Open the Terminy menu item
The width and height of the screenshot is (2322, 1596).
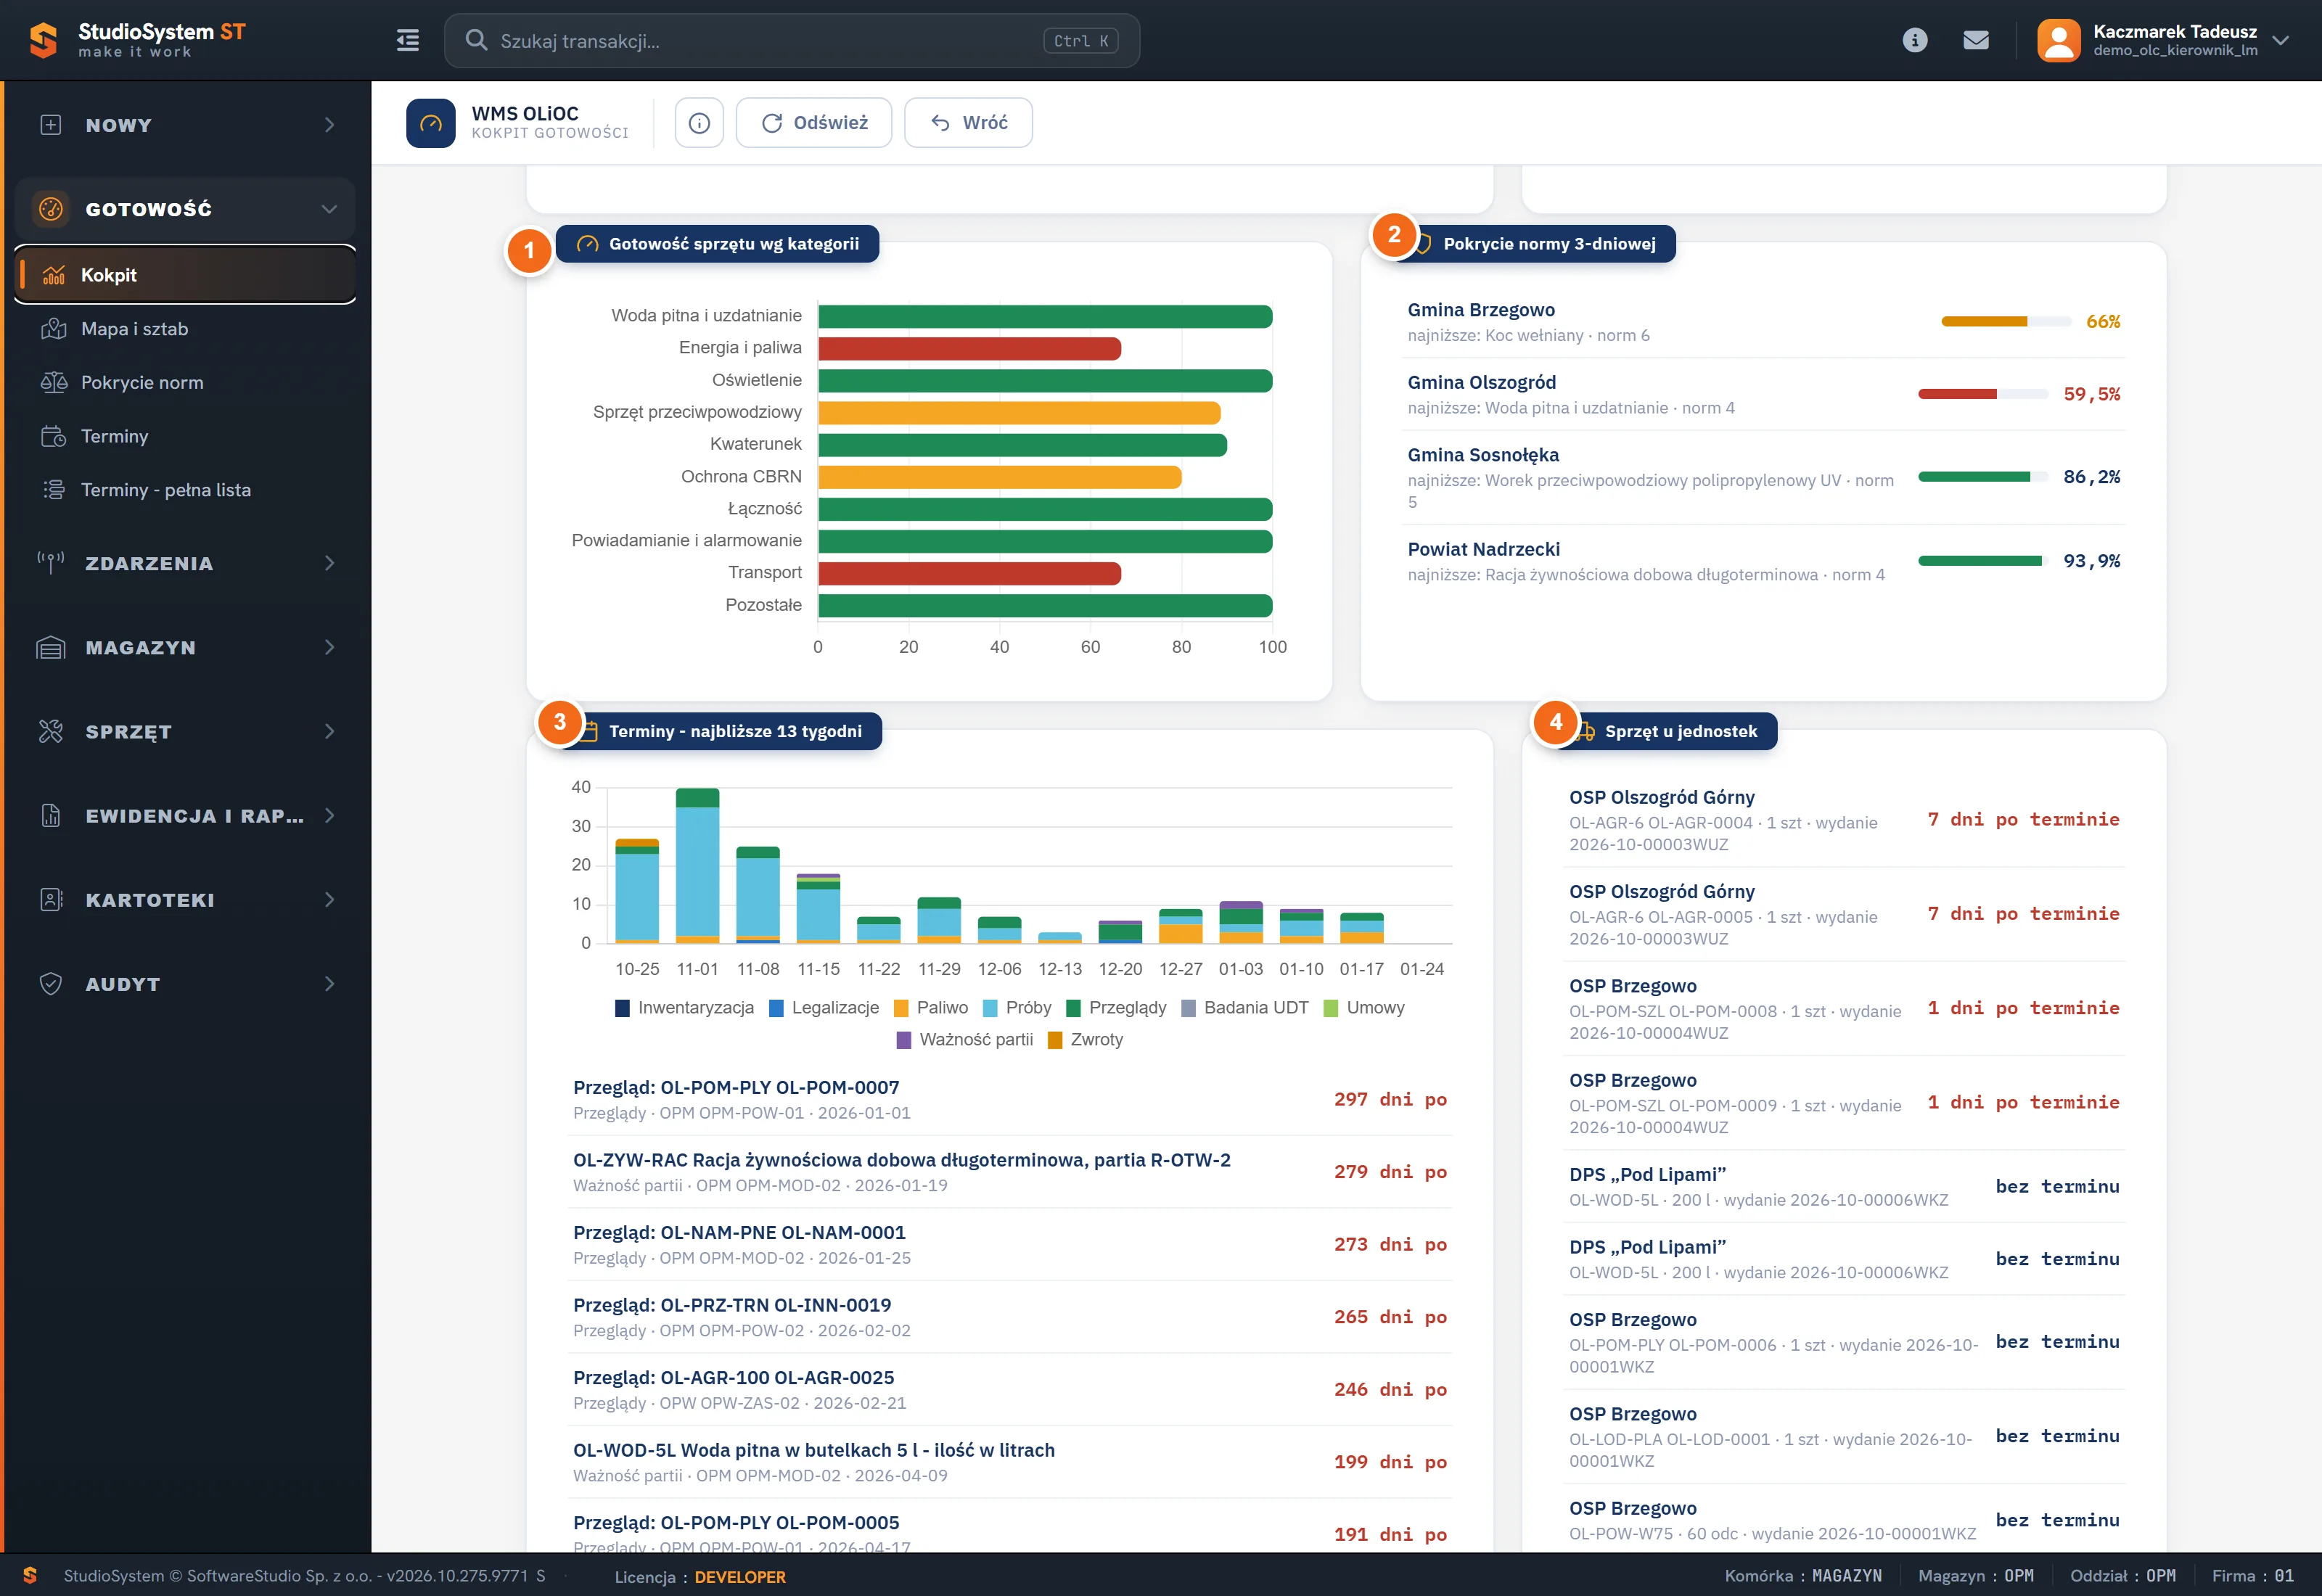[186, 436]
